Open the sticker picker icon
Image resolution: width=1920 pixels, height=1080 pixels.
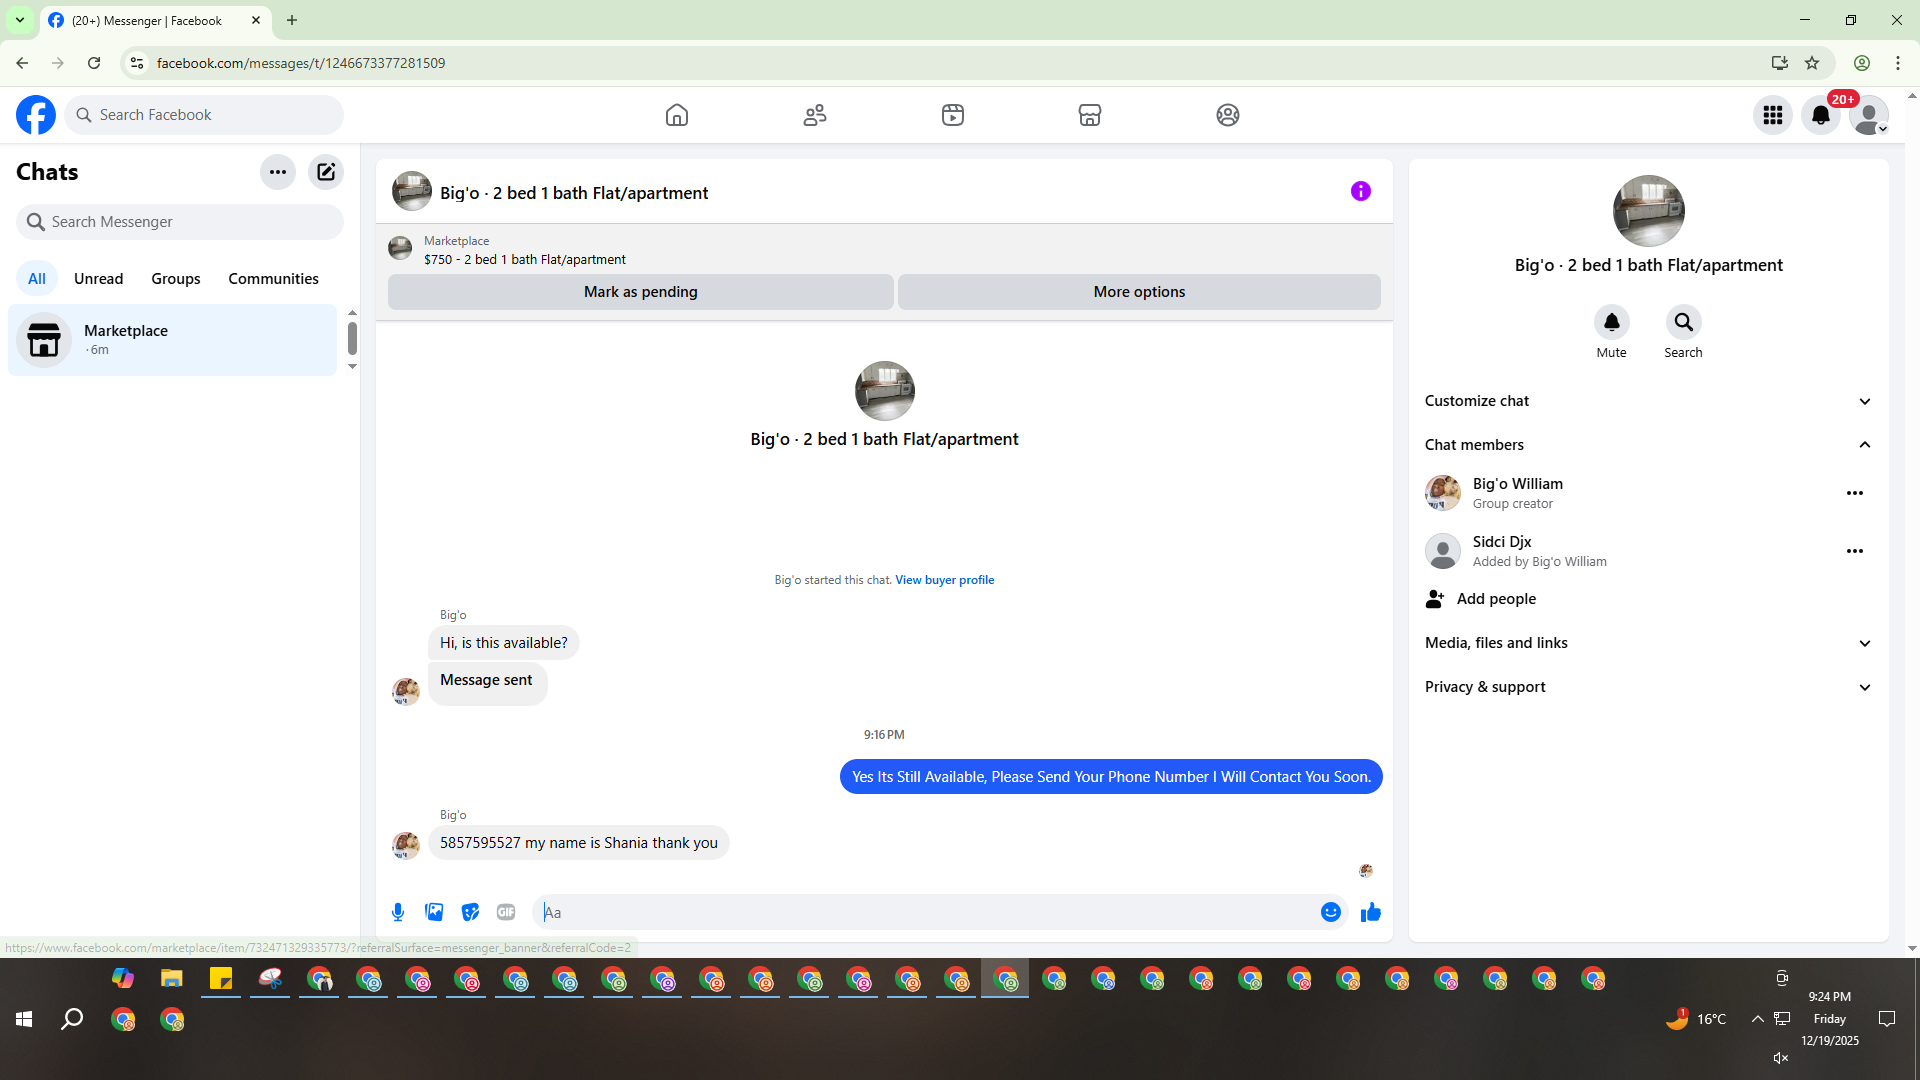tap(470, 912)
